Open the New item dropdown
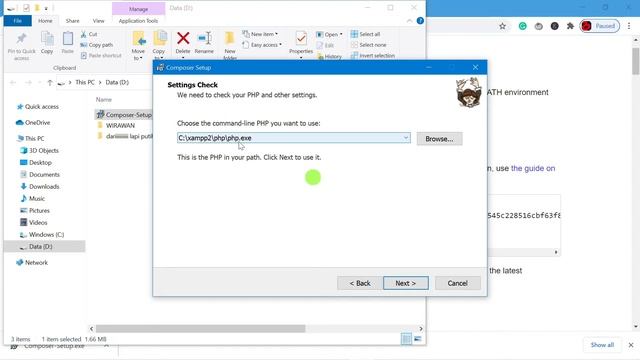 pyautogui.click(x=260, y=34)
